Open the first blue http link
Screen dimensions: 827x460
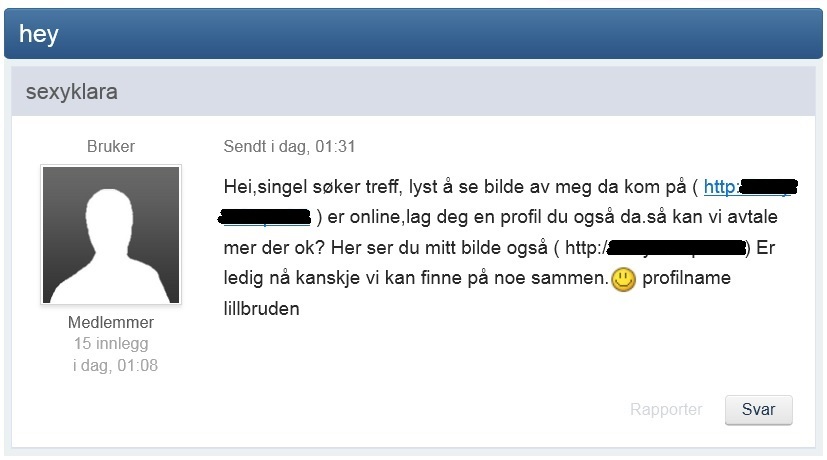[x=750, y=187]
